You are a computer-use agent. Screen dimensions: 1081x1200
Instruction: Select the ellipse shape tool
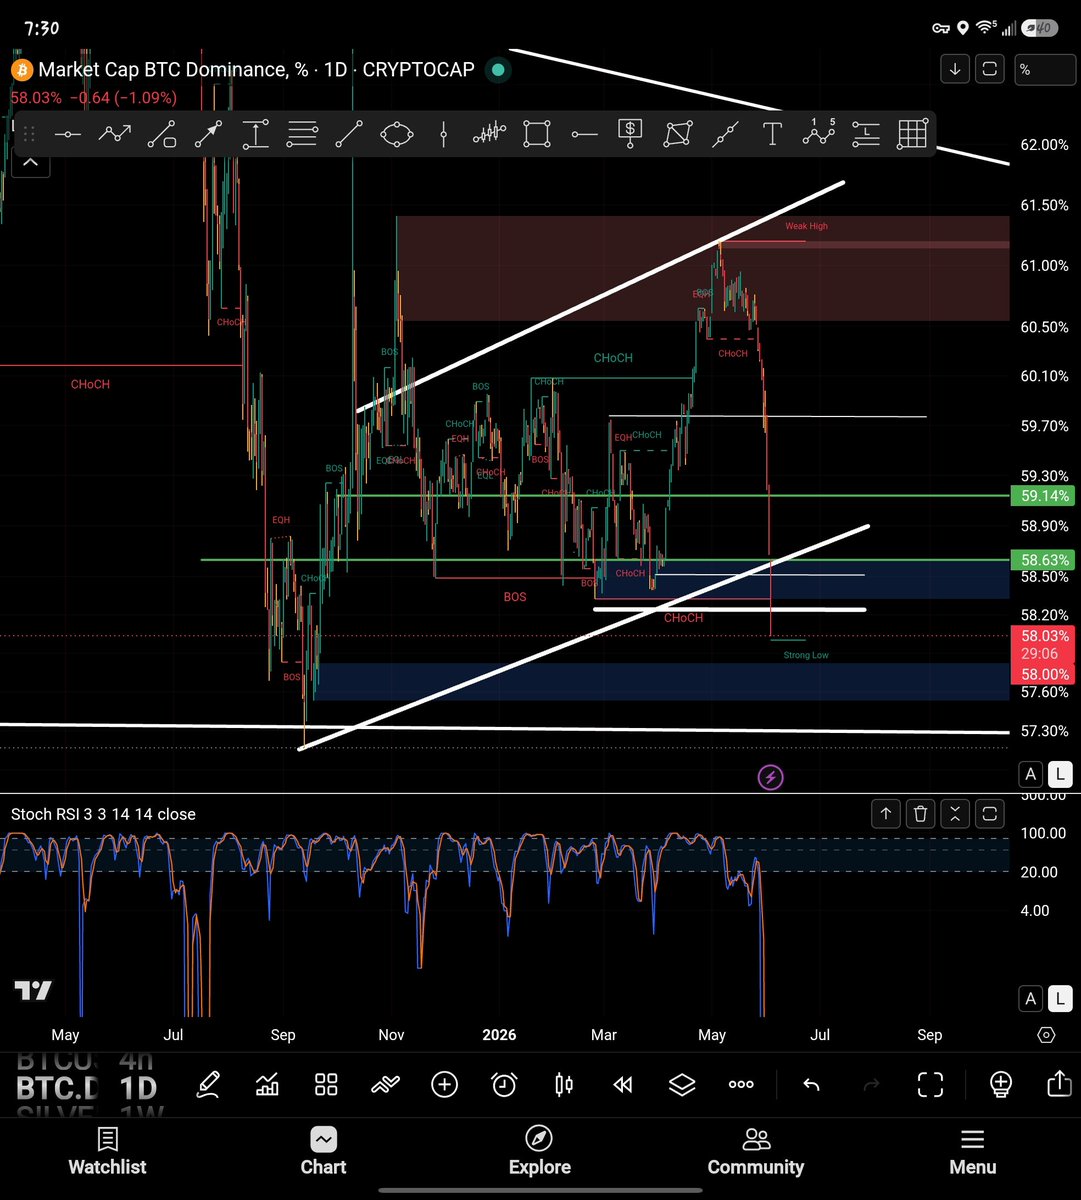tap(396, 134)
